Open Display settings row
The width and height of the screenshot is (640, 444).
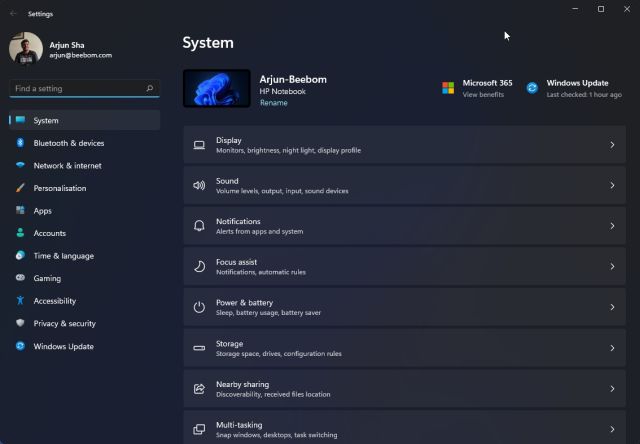pyautogui.click(x=404, y=145)
